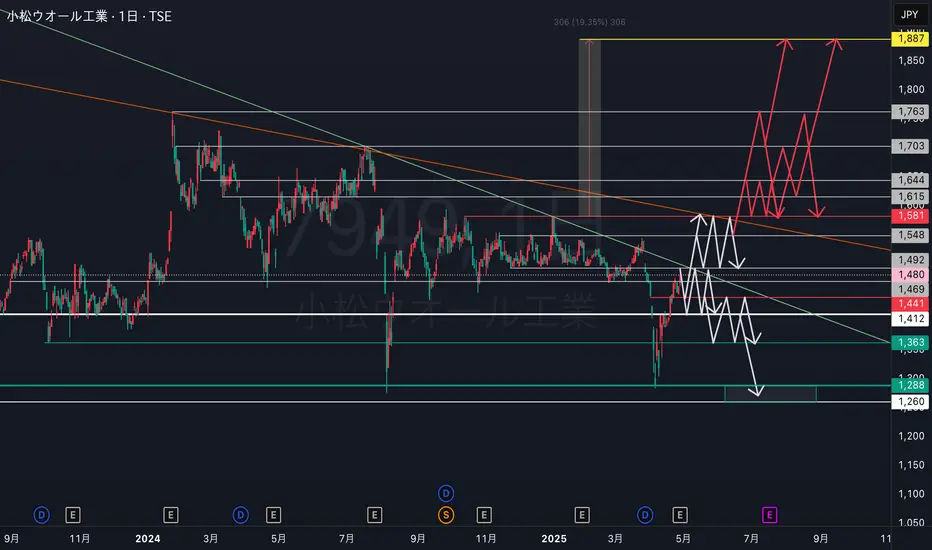Click the 1,100 price axis value

coord(911,494)
